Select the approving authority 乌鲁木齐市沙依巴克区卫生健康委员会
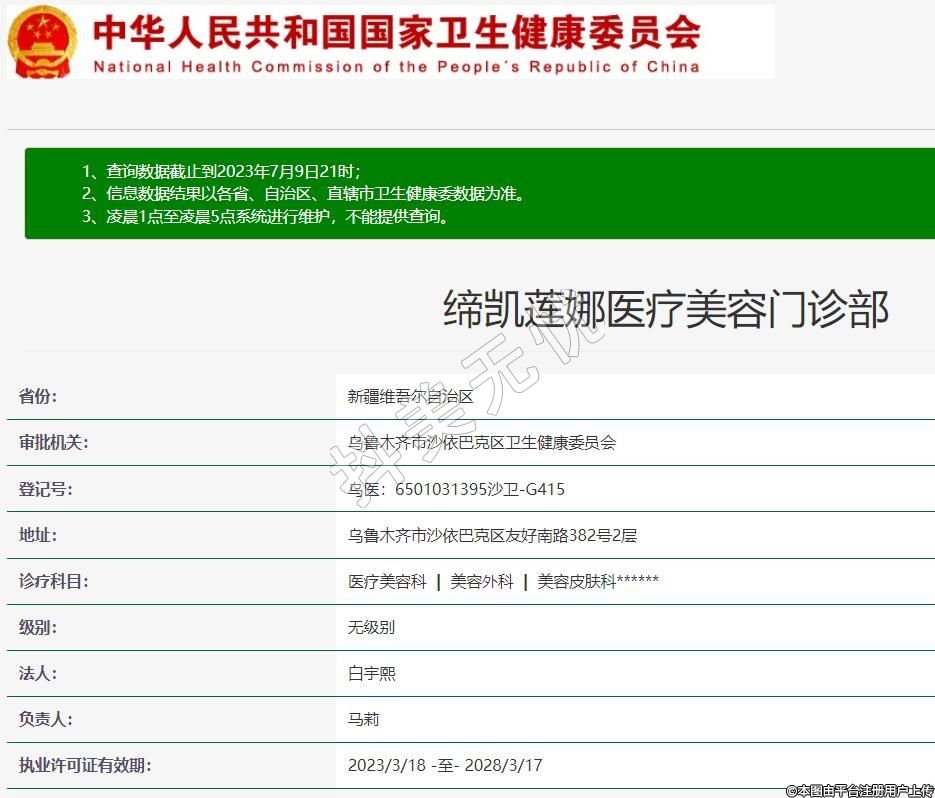935x798 pixels. tap(482, 442)
